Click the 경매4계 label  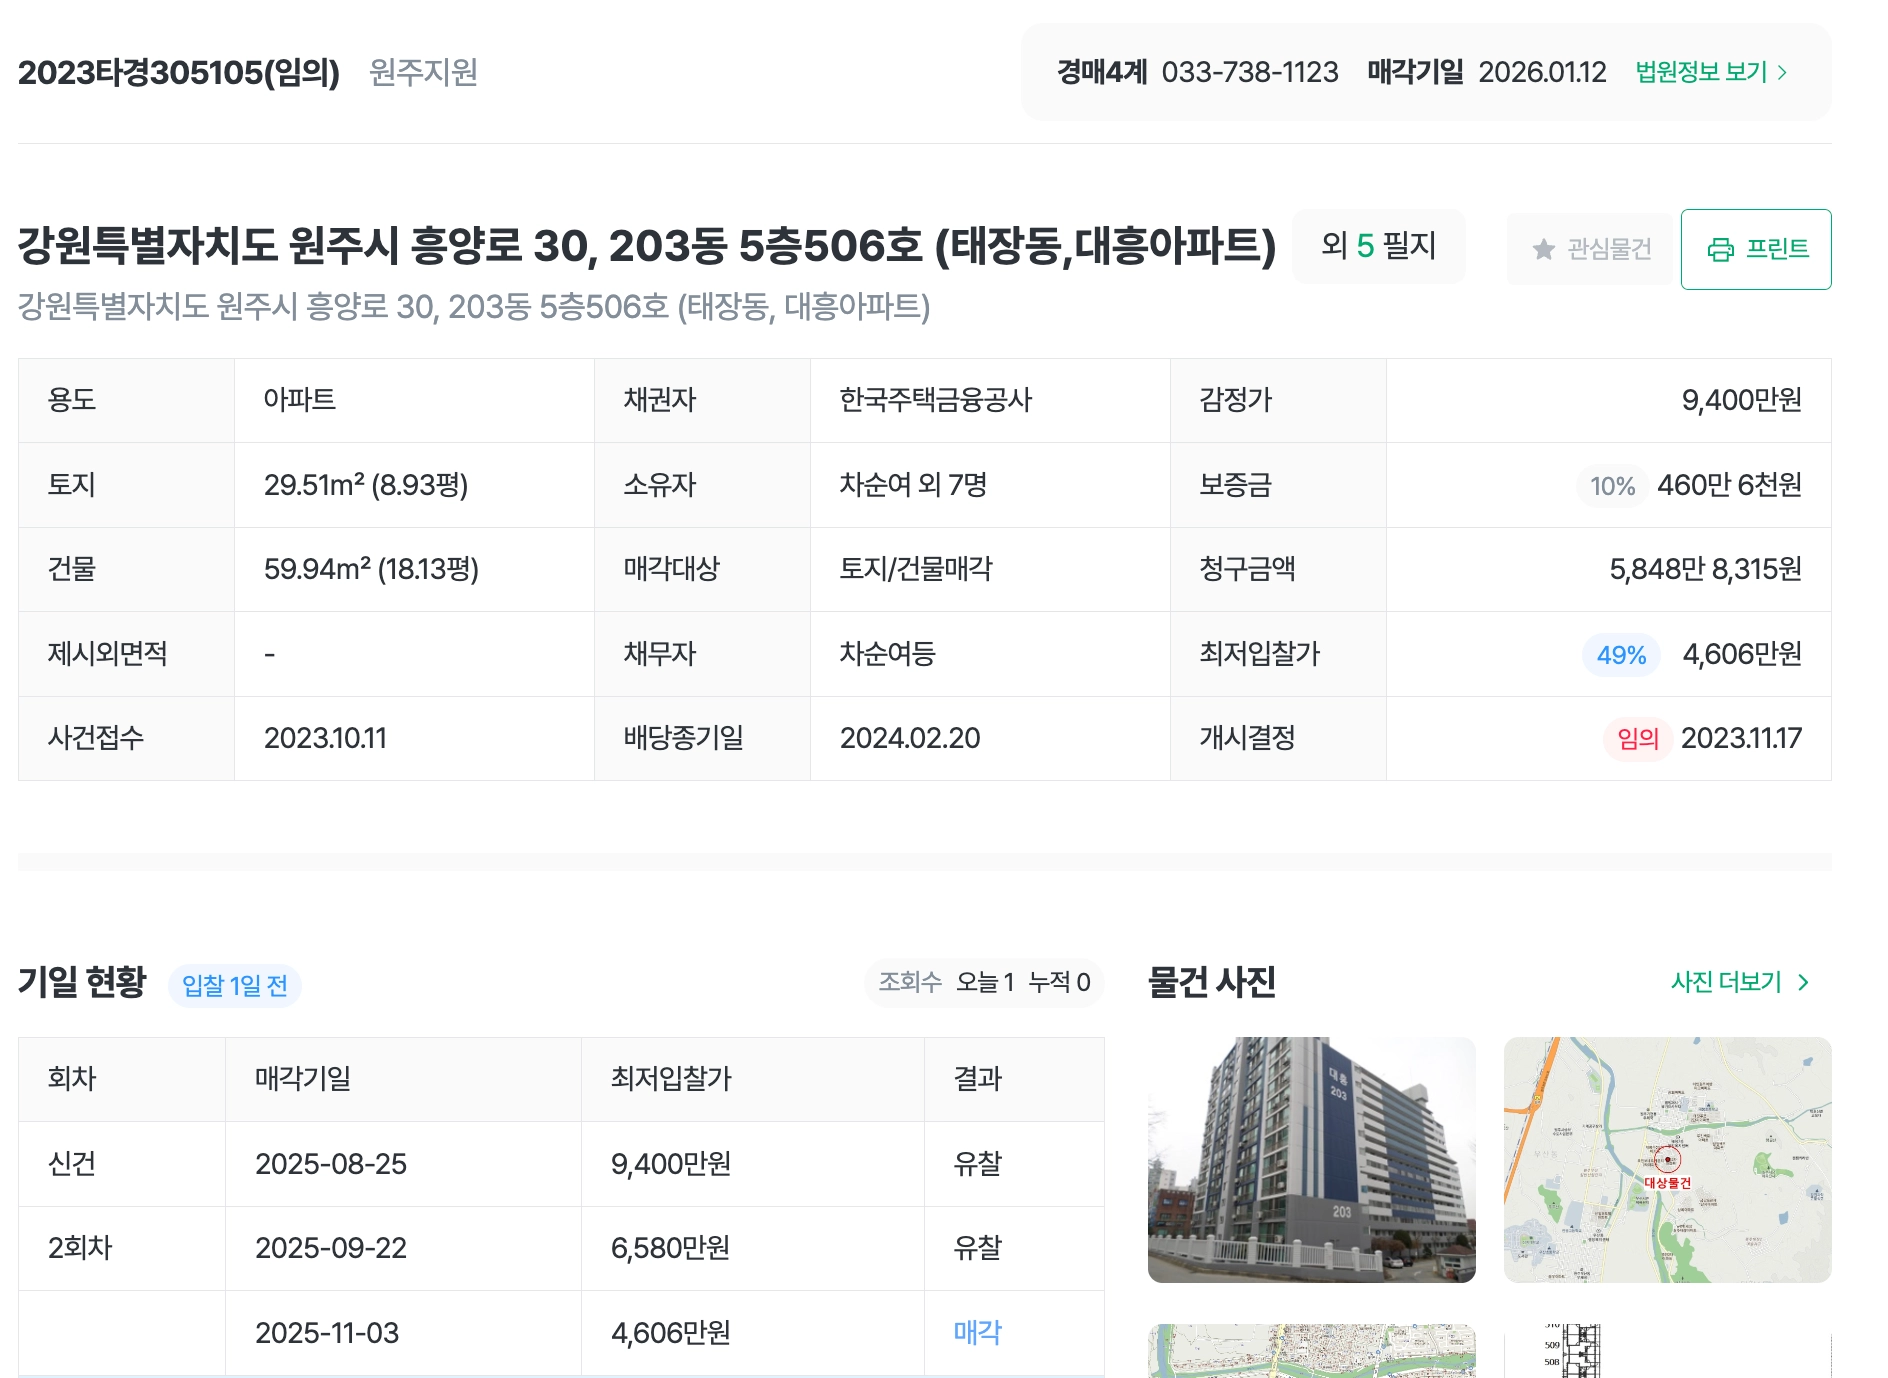pyautogui.click(x=1102, y=72)
